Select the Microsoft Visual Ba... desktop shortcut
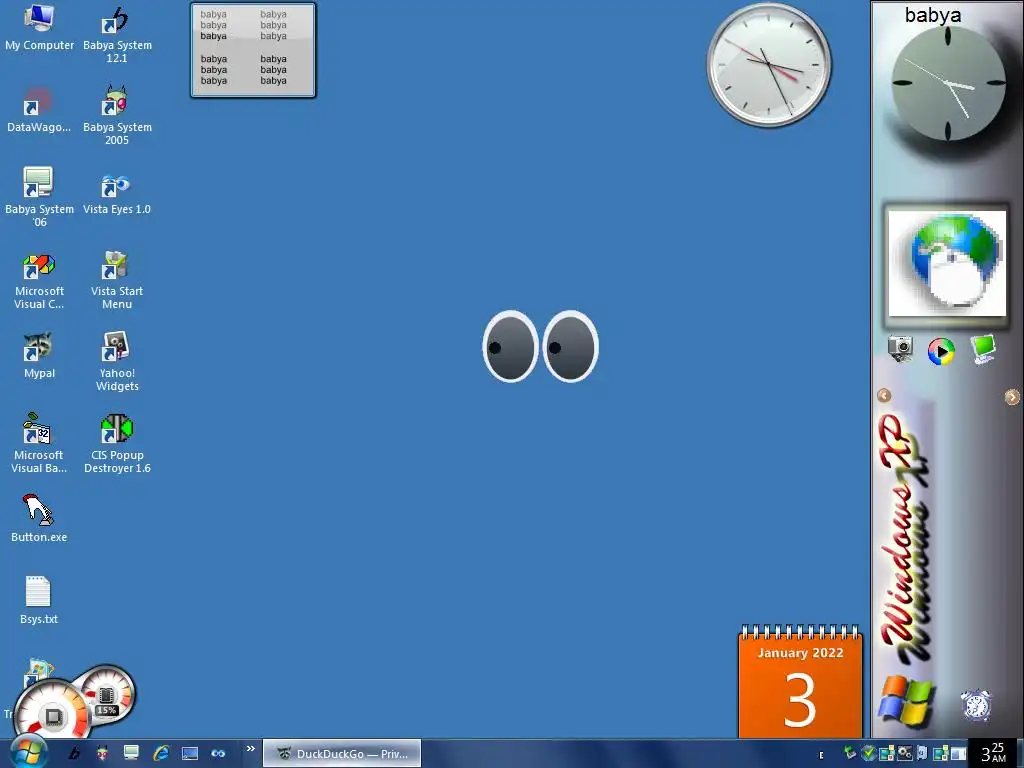1024x768 pixels. point(39,443)
